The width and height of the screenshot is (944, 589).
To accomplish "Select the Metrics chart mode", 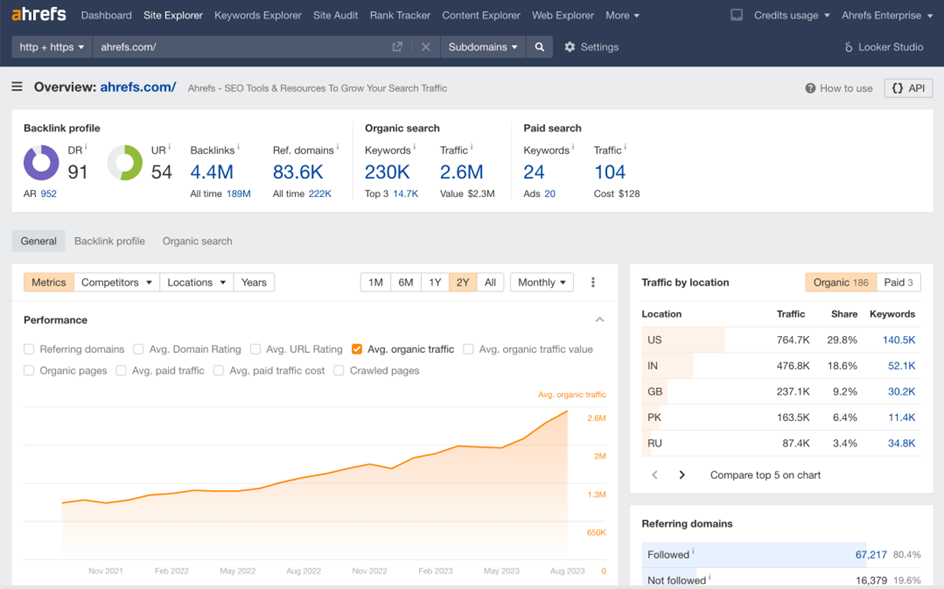I will (x=49, y=282).
